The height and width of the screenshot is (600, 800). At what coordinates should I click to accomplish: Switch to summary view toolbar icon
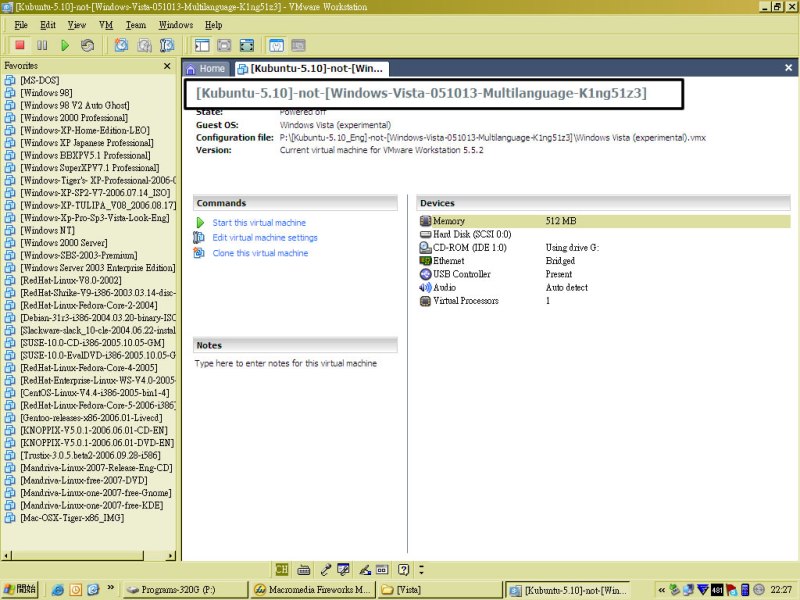pos(276,45)
